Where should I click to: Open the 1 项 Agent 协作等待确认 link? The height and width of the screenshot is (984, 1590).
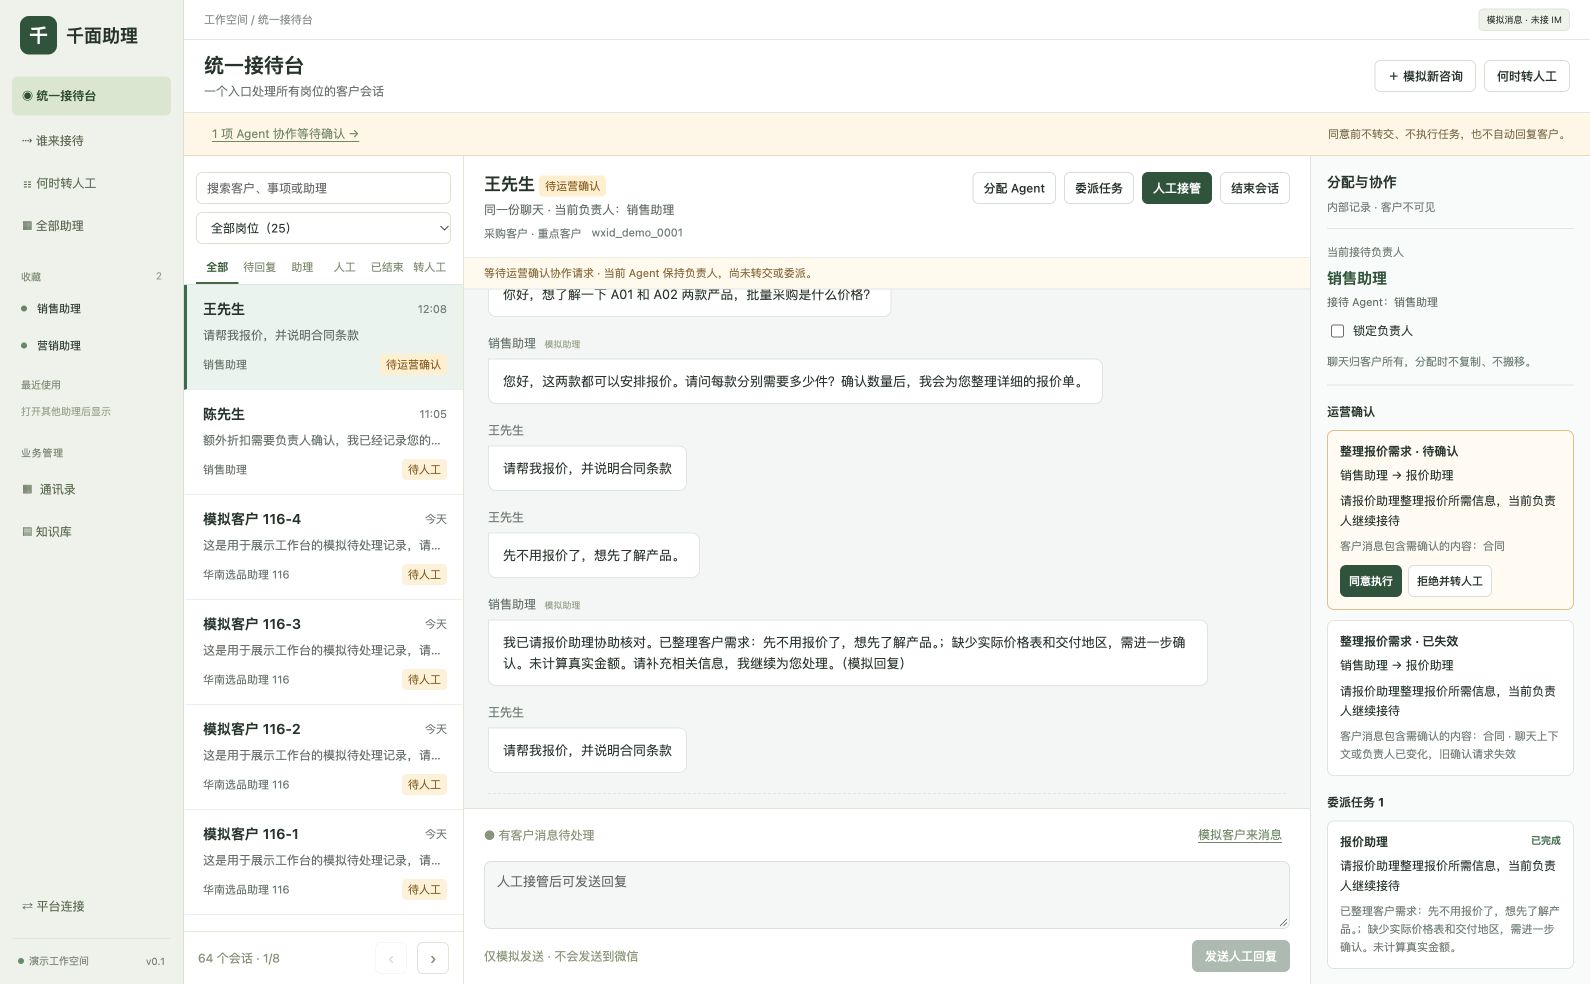click(x=285, y=134)
